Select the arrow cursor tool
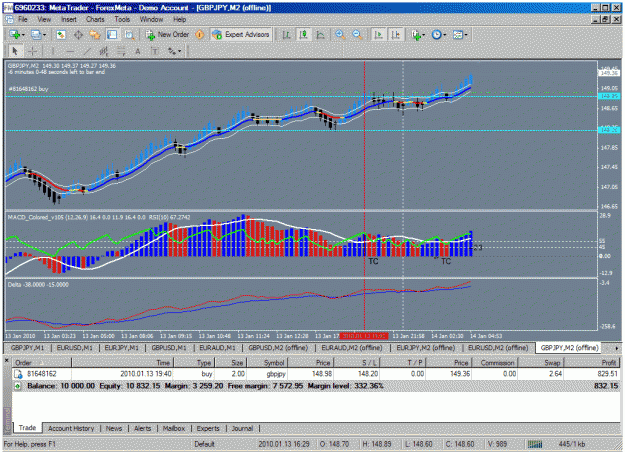The width and height of the screenshot is (625, 452). [15, 51]
